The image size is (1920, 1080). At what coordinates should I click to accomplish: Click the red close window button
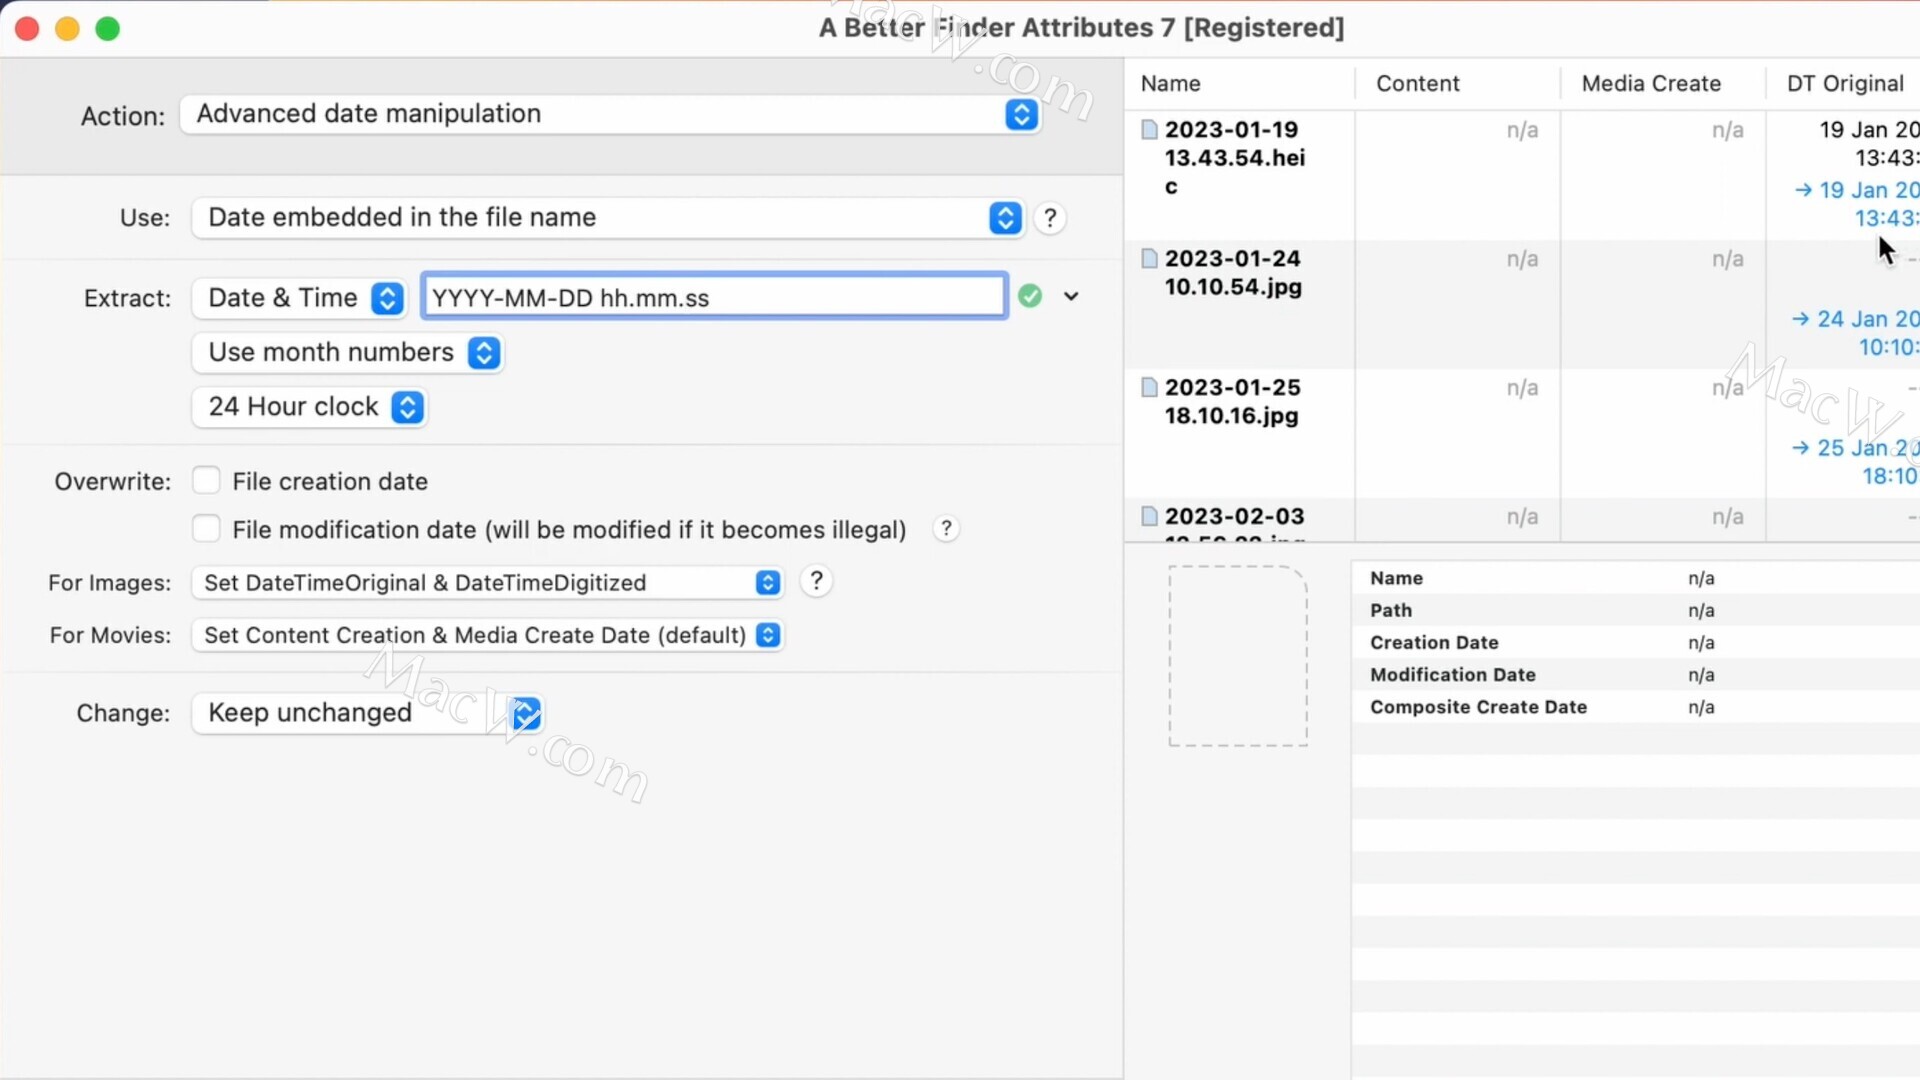point(27,29)
